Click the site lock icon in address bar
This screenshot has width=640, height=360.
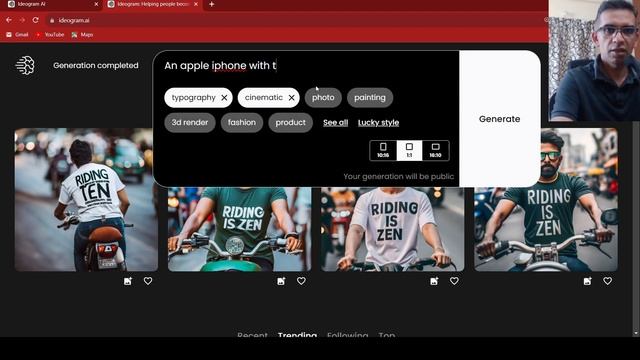[x=52, y=20]
